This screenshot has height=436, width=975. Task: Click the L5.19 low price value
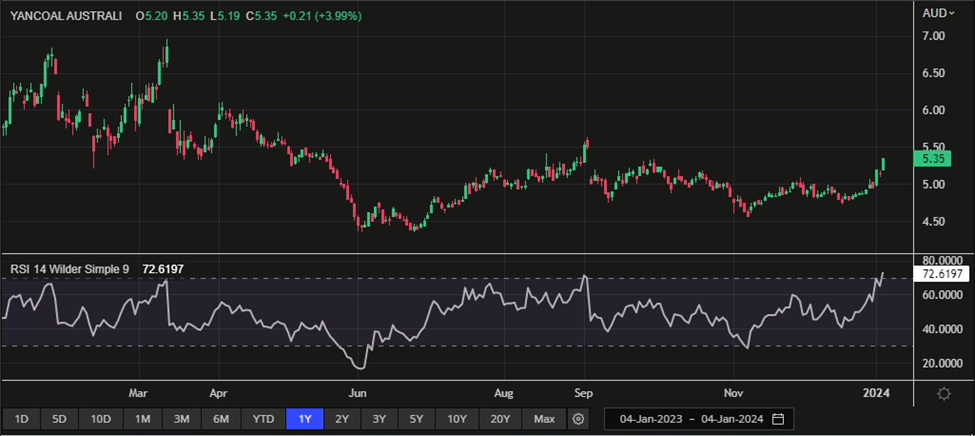click(x=224, y=16)
